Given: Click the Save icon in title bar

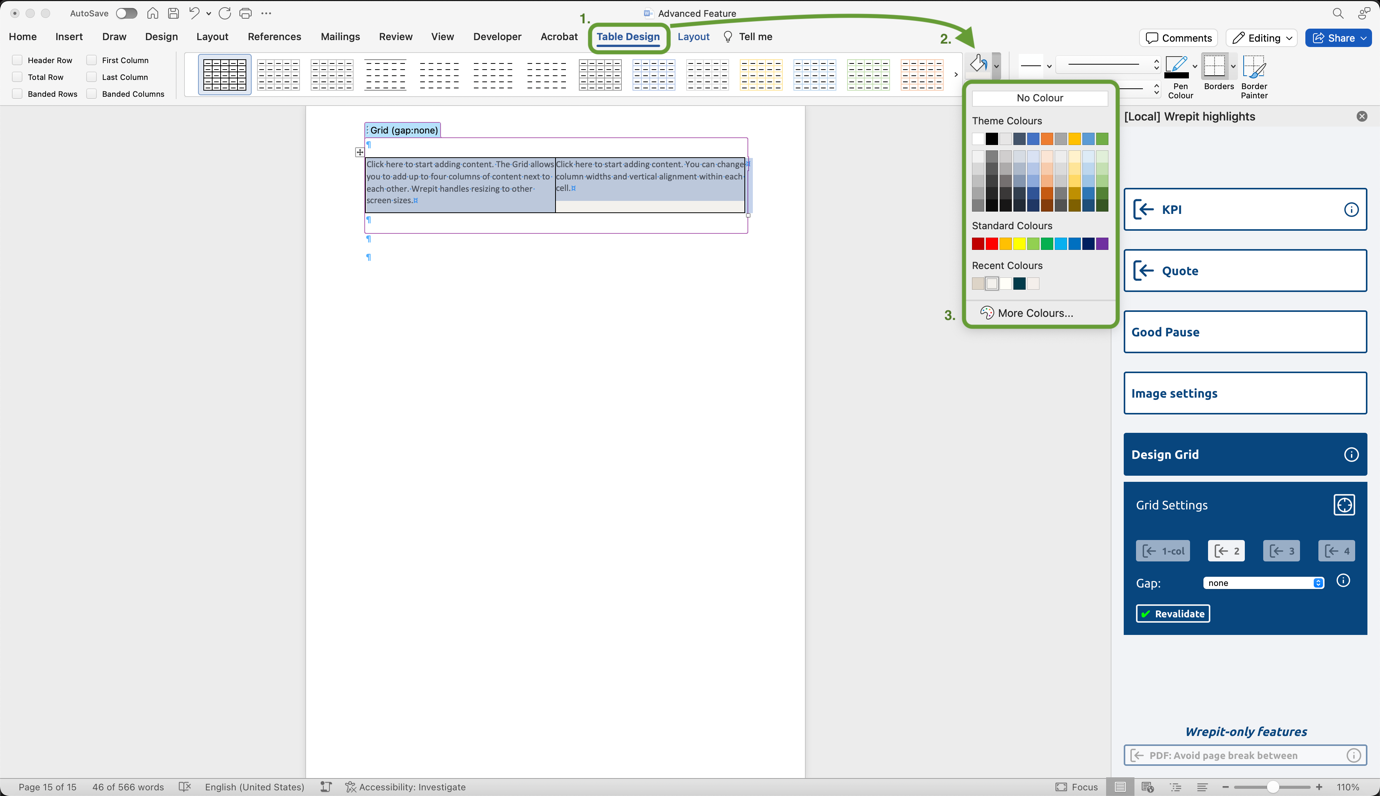Looking at the screenshot, I should [x=173, y=14].
